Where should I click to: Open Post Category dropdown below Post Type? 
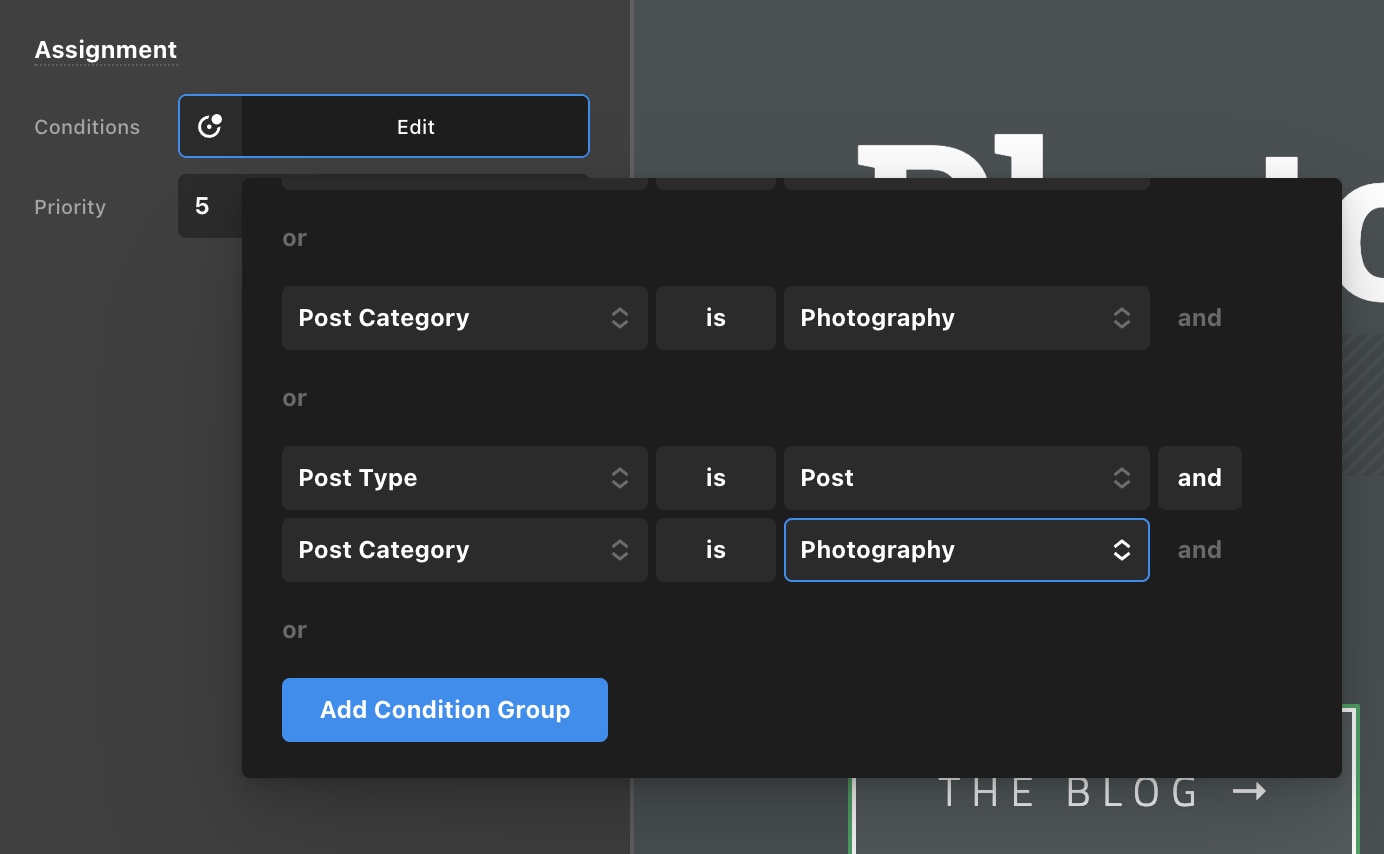(465, 550)
